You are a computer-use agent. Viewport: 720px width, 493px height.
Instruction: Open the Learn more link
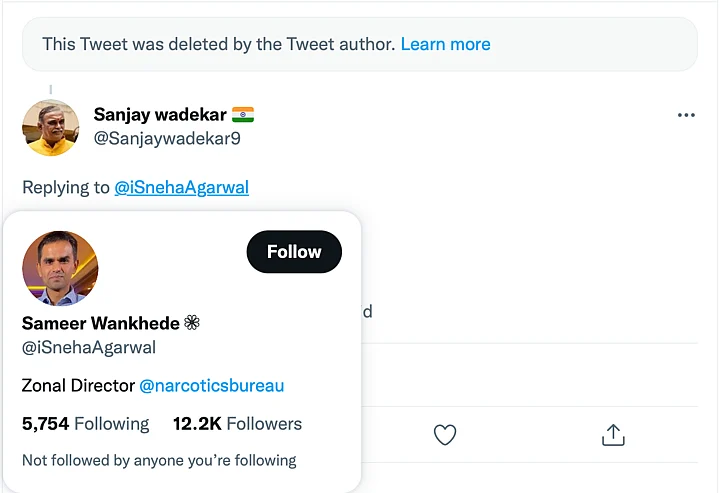pos(445,44)
